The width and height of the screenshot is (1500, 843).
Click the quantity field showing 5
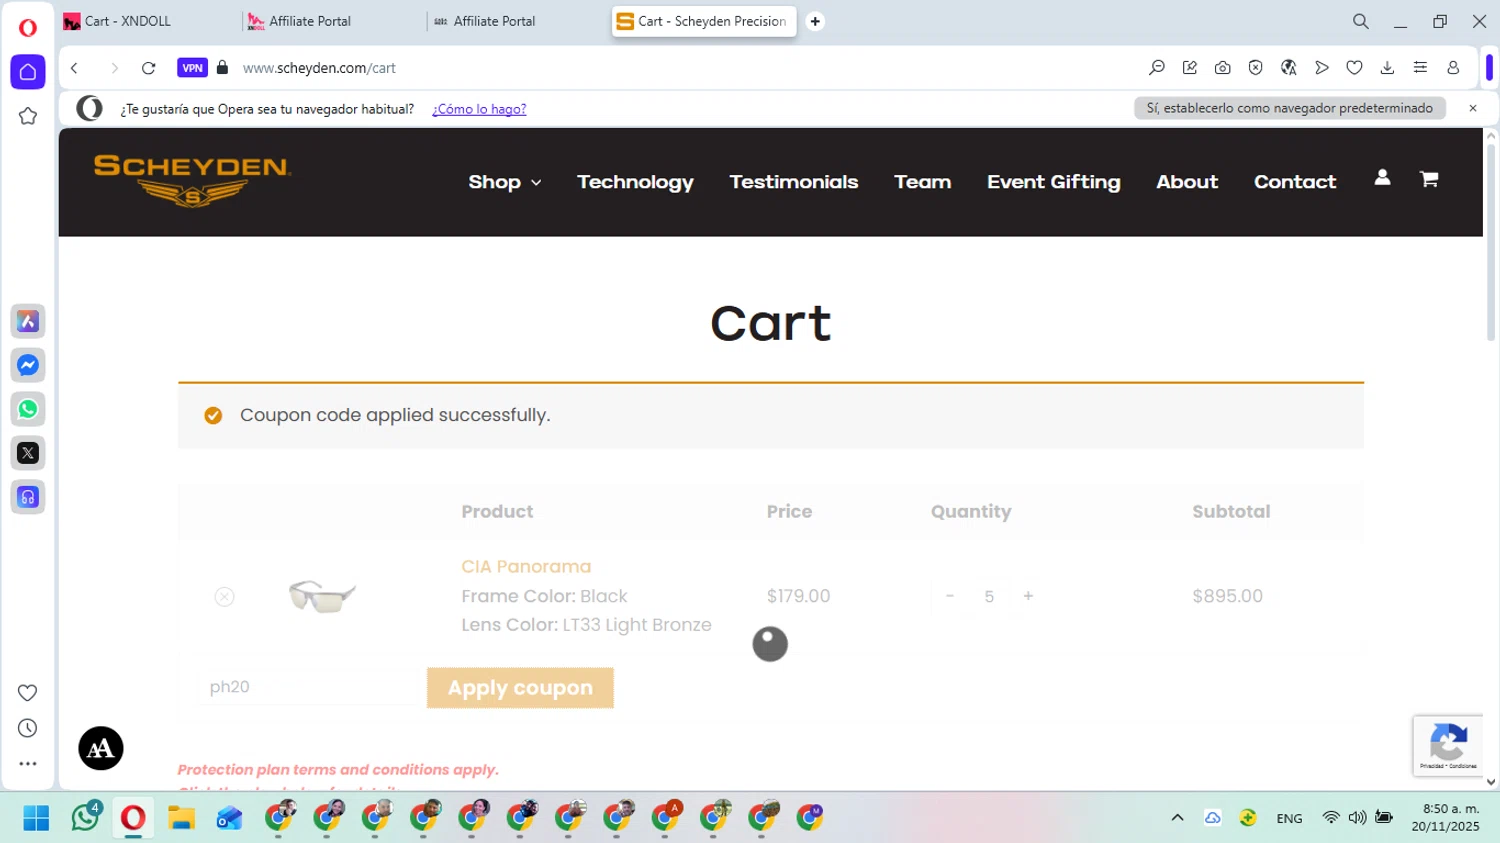989,596
